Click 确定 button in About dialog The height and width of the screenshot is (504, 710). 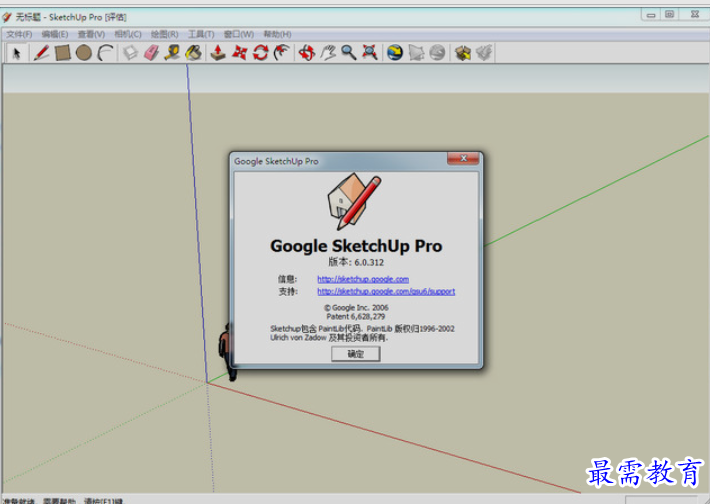click(x=355, y=354)
